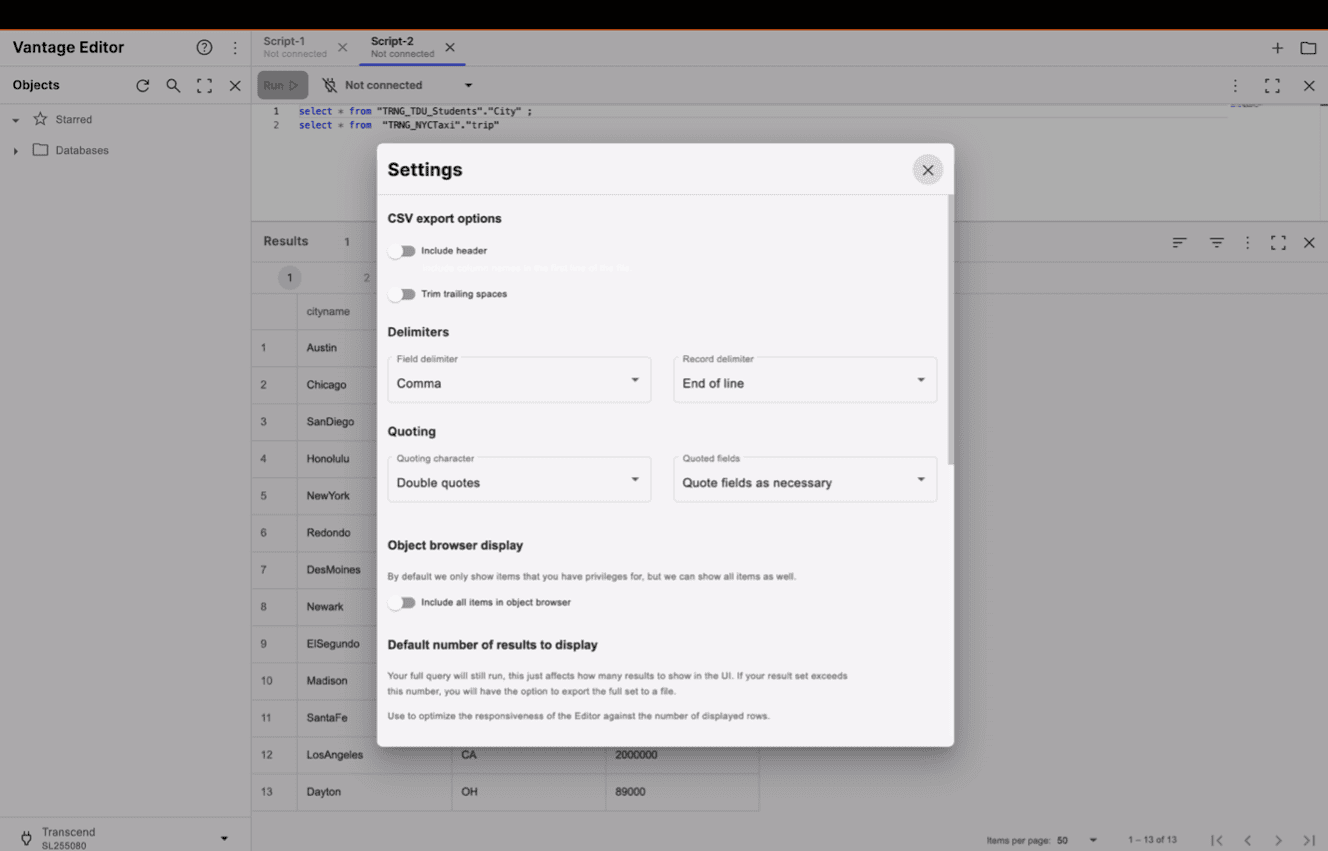Go to last page of results
This screenshot has width=1328, height=851.
coord(1308,840)
